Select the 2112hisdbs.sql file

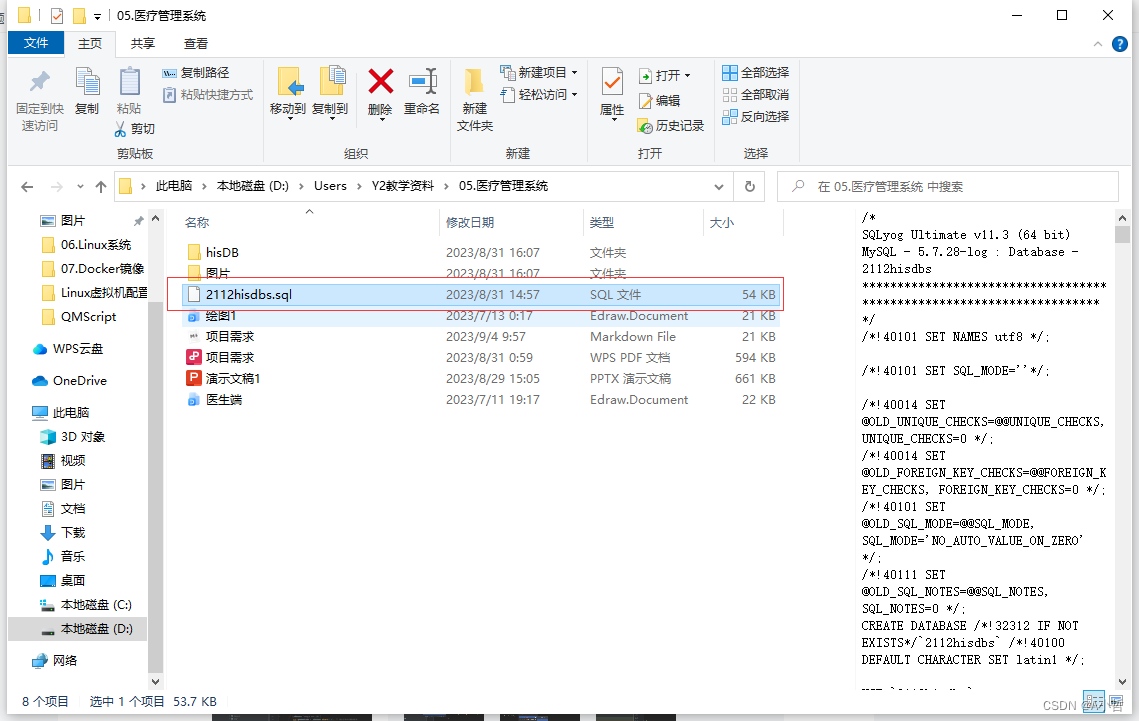pyautogui.click(x=481, y=295)
